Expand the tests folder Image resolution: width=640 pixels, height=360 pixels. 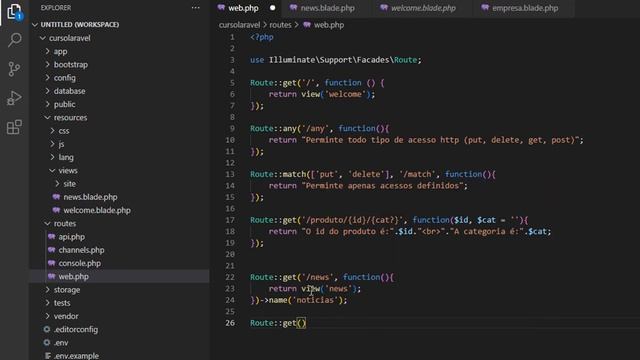47,303
